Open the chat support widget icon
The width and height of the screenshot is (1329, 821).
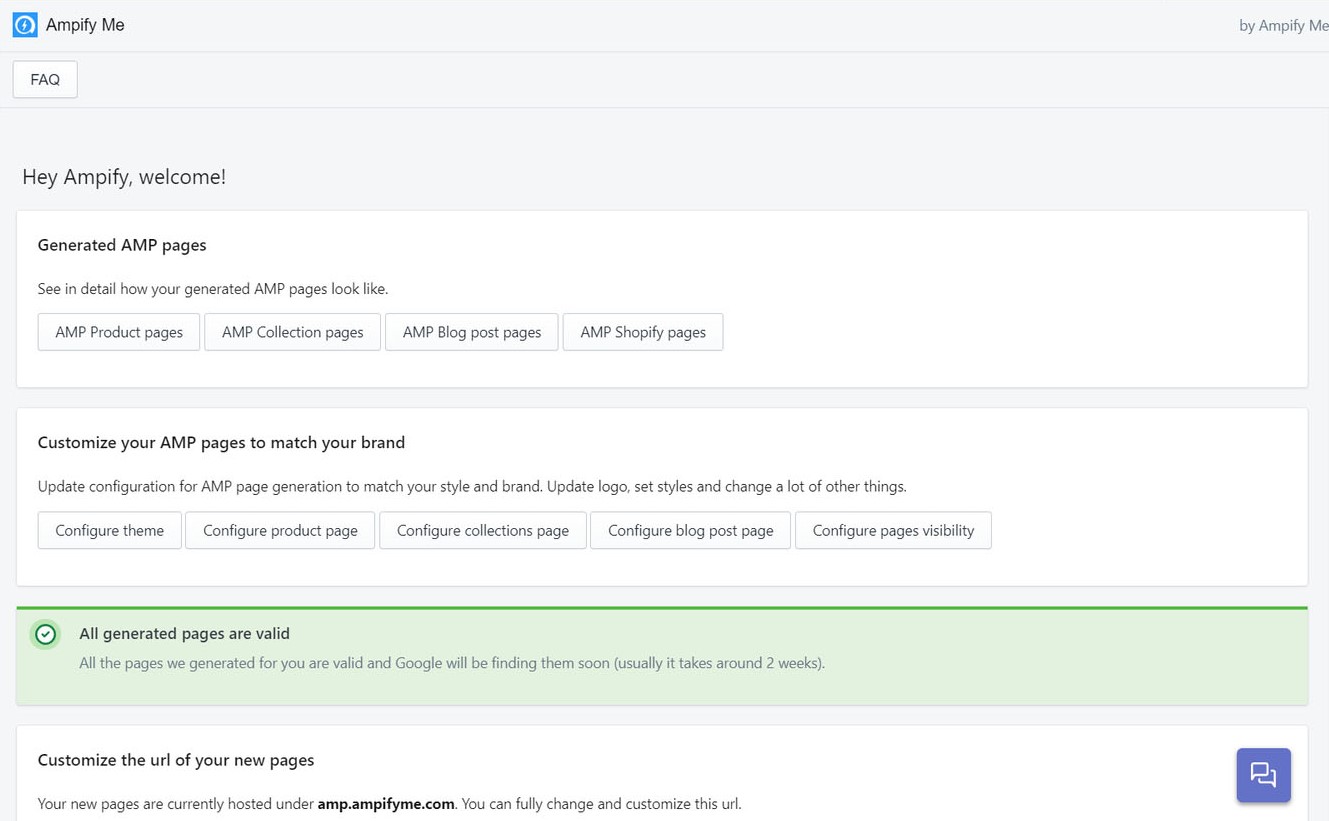click(1263, 775)
